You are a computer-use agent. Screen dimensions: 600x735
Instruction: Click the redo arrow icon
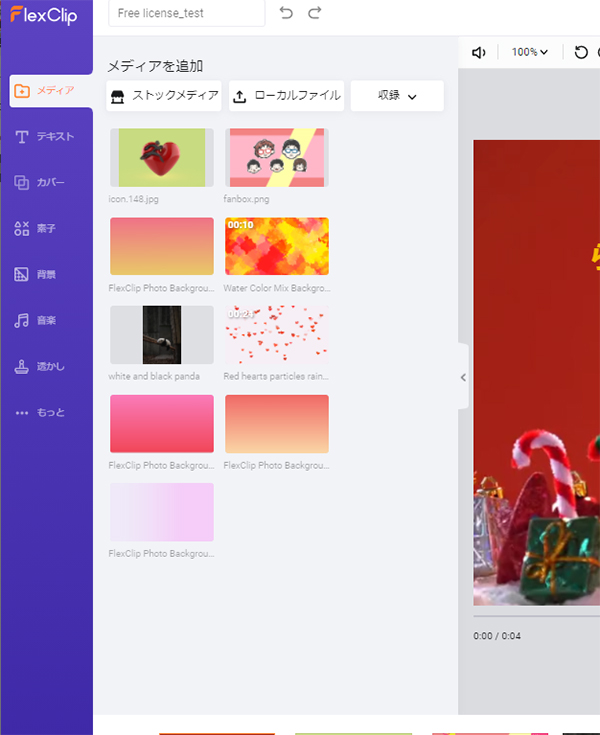315,13
